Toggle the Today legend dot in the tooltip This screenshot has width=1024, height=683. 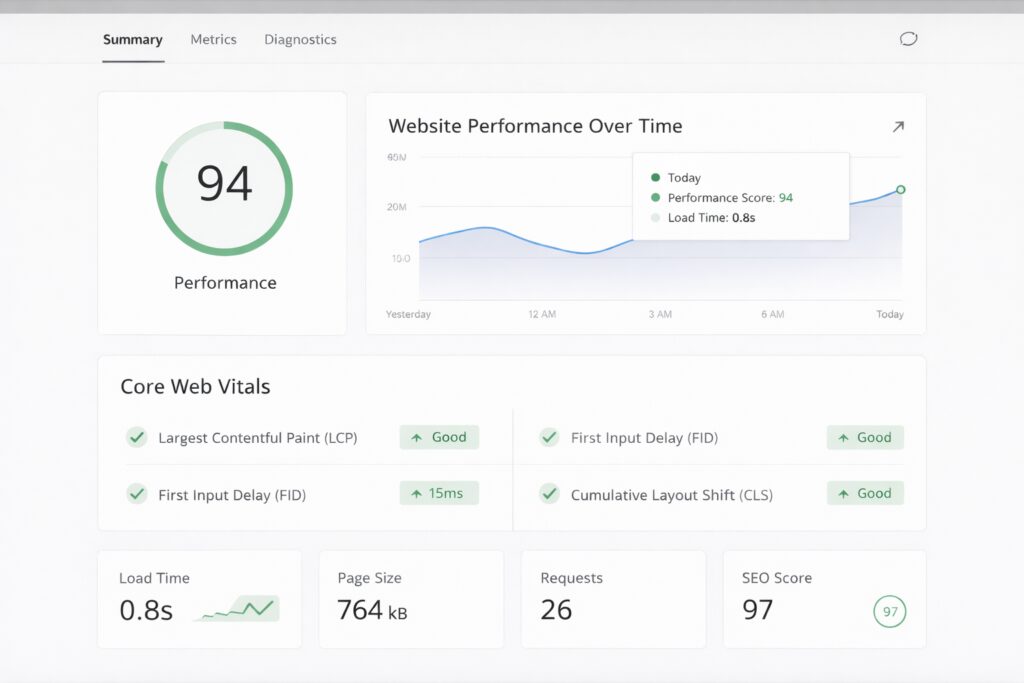click(x=653, y=177)
